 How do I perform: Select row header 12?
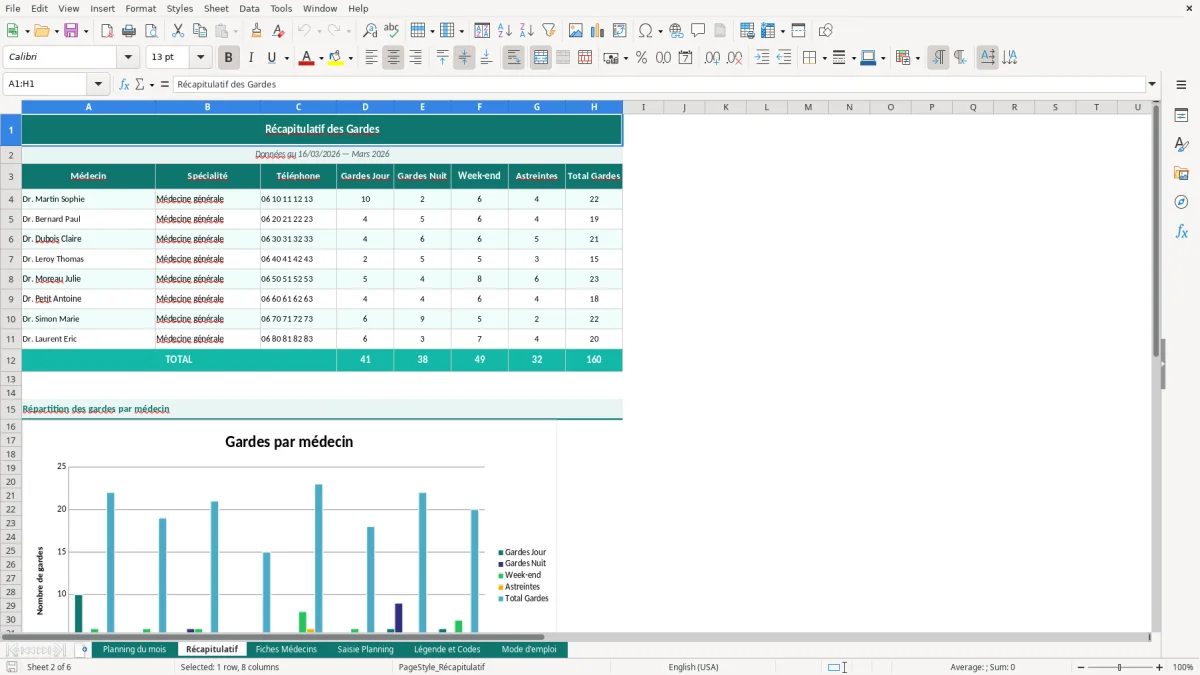click(x=10, y=360)
